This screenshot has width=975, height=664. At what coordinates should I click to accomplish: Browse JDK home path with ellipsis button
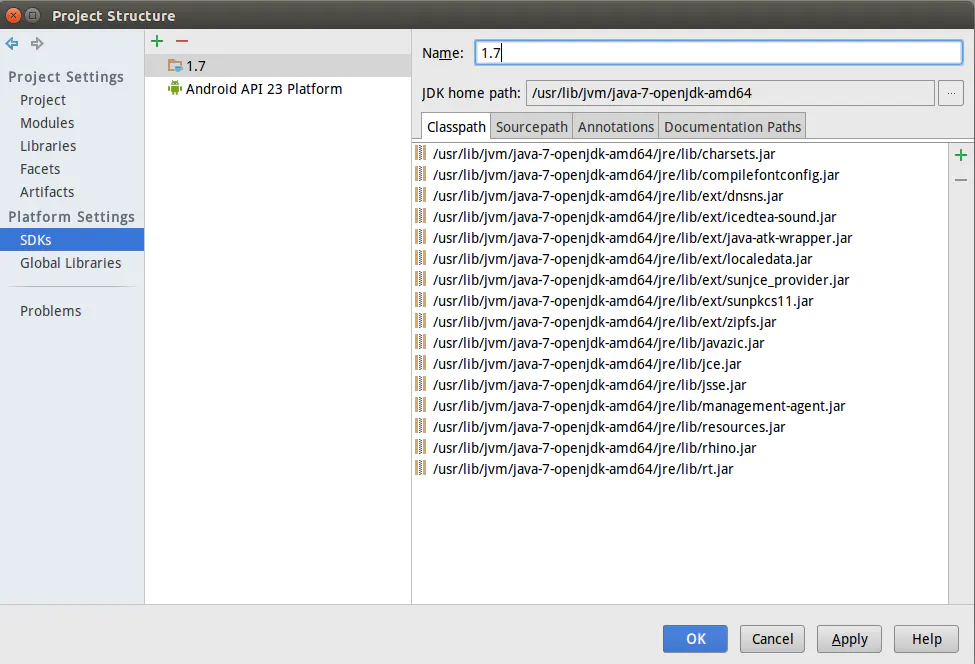coord(951,93)
